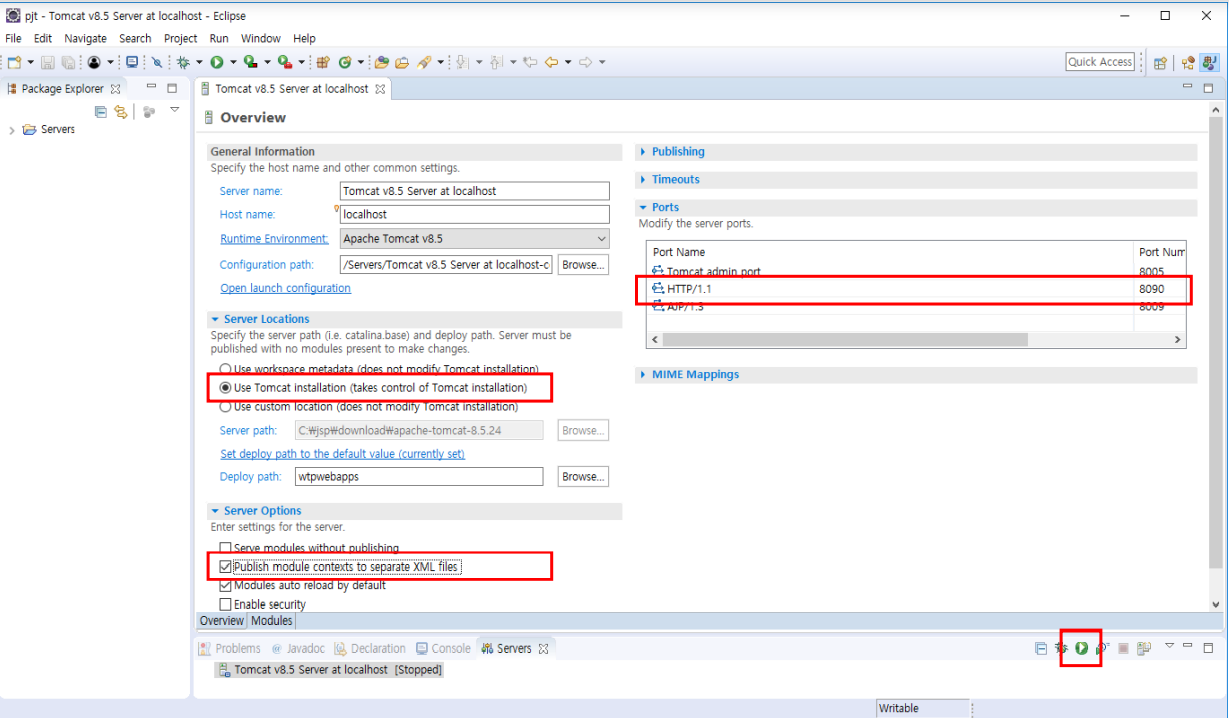Open the Runtime Environment combo box
This screenshot has width=1229, height=718.
click(475, 239)
